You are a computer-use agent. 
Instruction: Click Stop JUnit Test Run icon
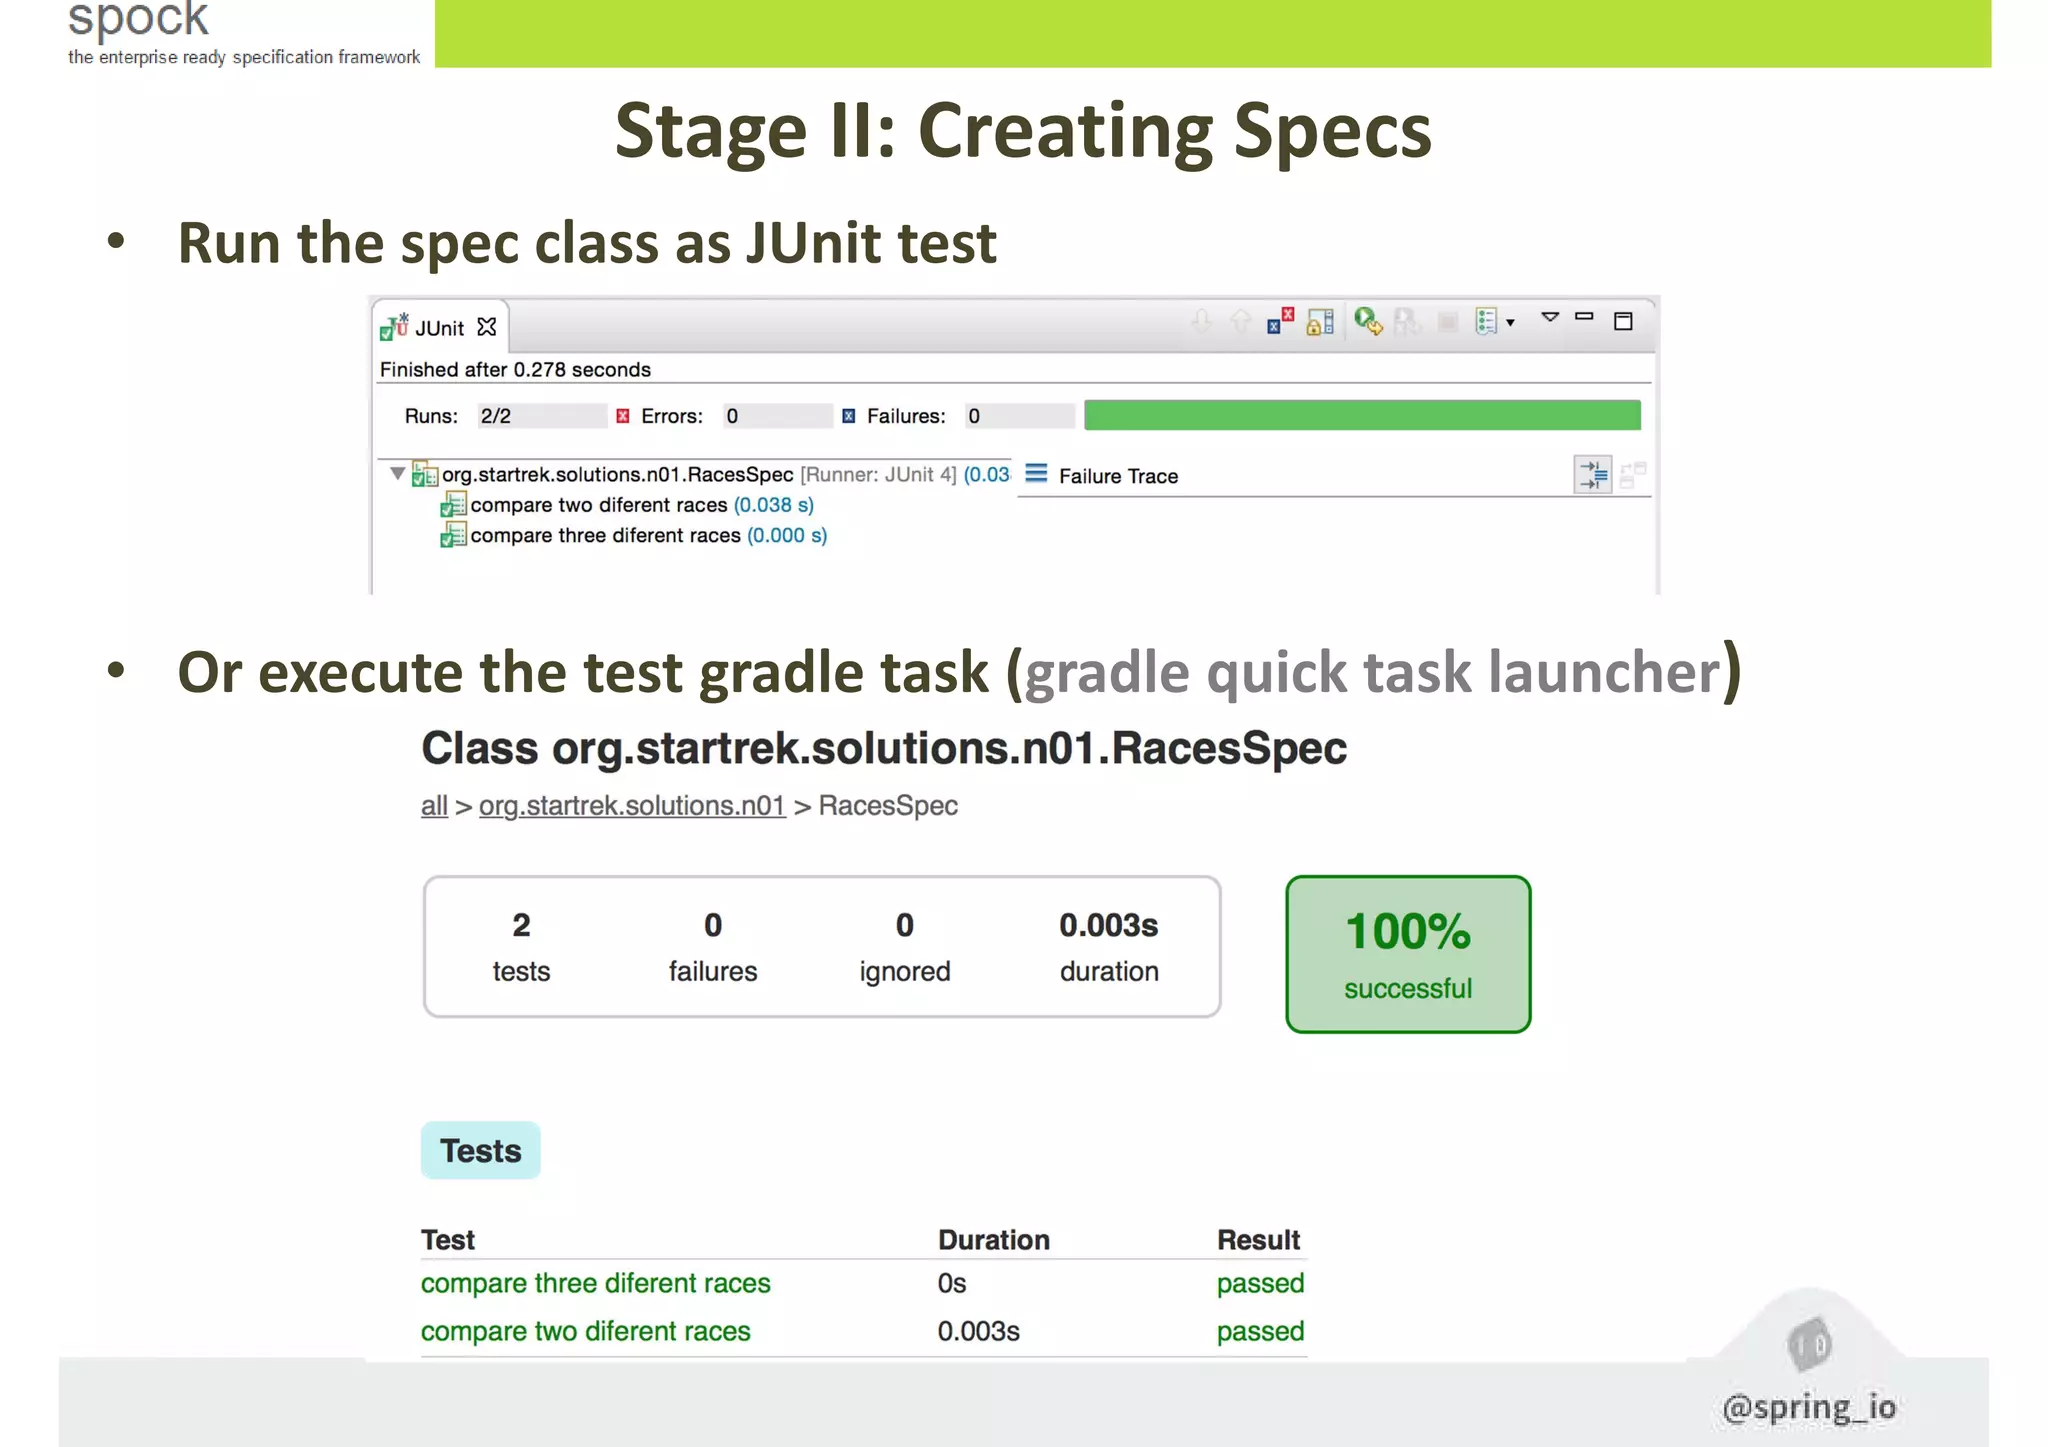click(1447, 322)
